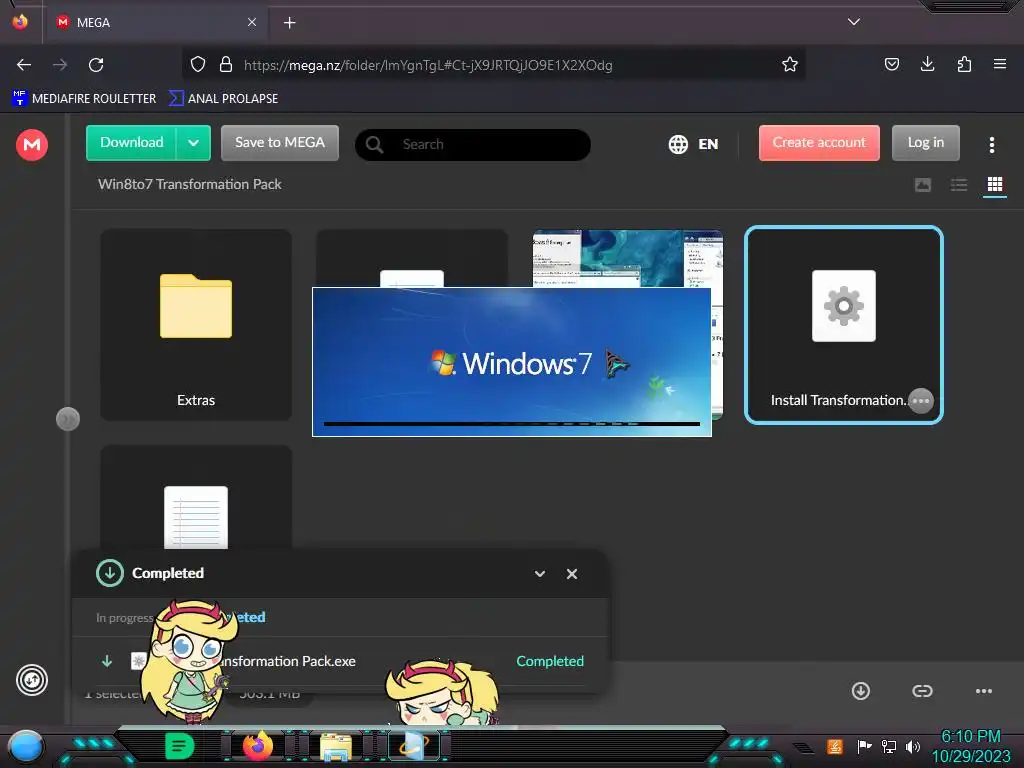Click the MEGA logo in sidebar
Image resolution: width=1024 pixels, height=768 pixels.
[31, 144]
